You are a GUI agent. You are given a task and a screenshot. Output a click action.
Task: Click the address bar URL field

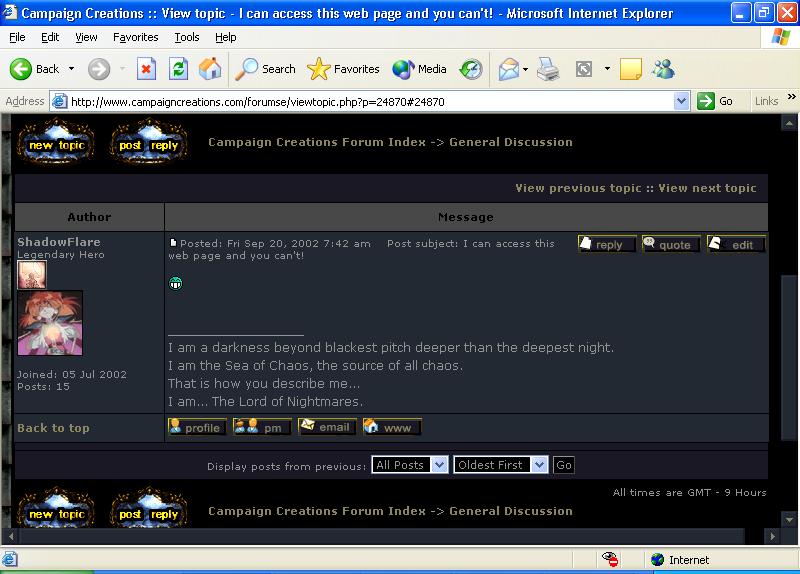(x=371, y=101)
